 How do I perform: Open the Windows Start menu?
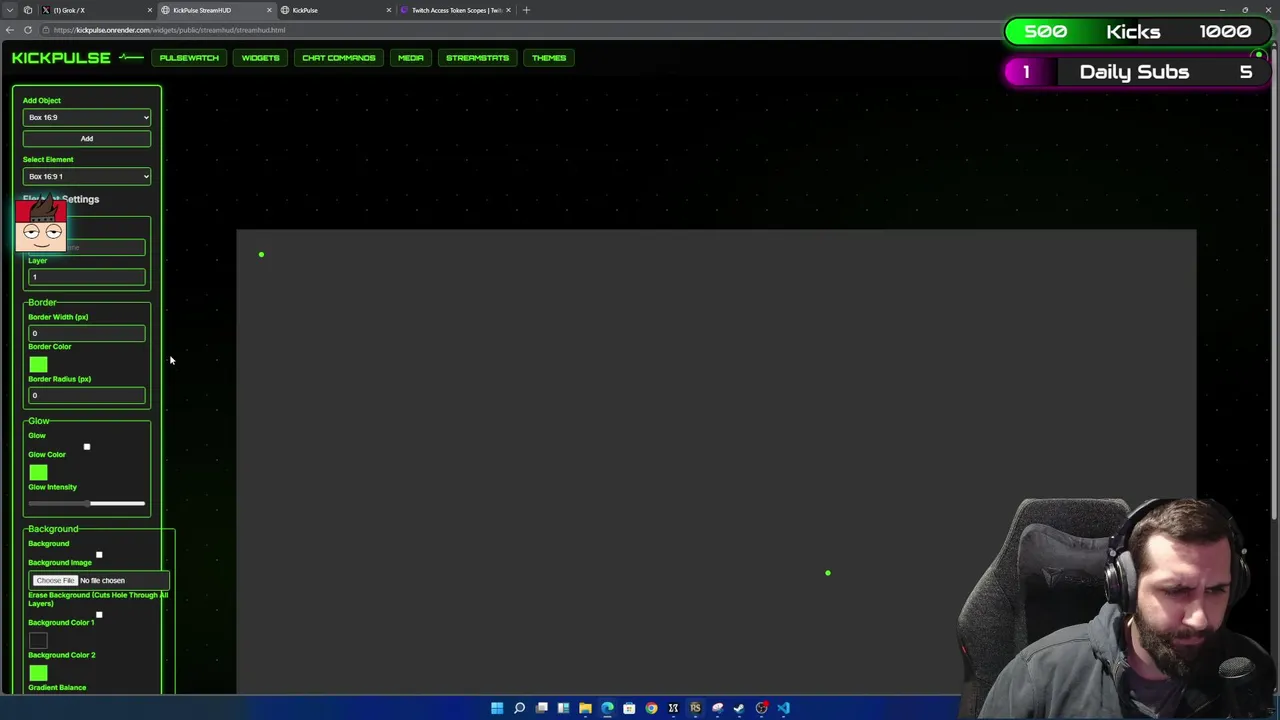click(x=497, y=708)
